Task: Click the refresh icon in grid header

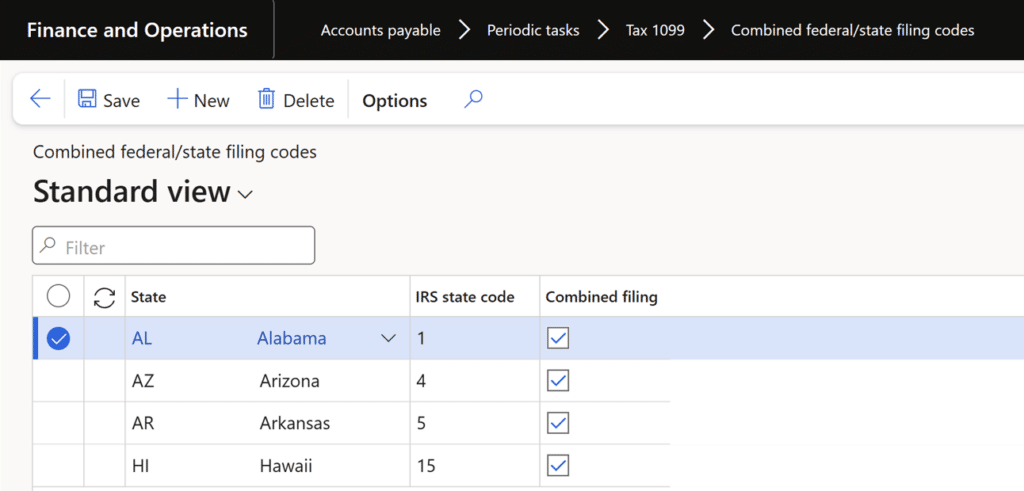Action: (104, 296)
